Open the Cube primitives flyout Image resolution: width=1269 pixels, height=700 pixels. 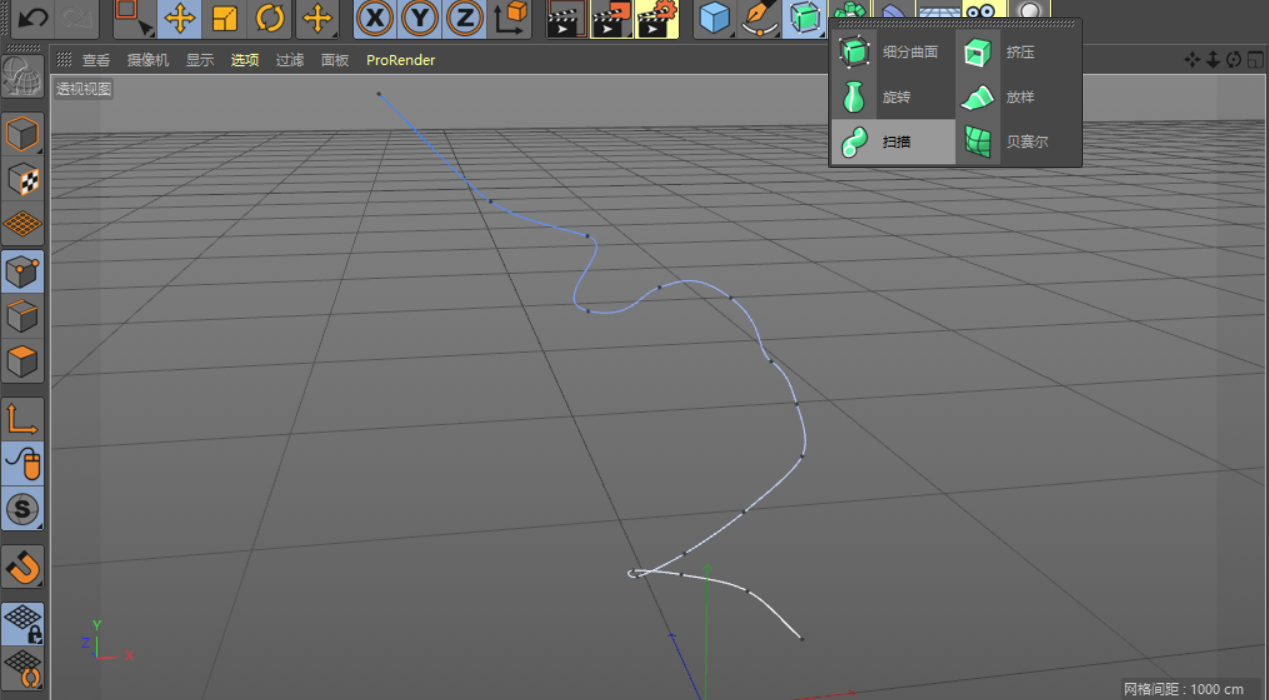tap(714, 18)
